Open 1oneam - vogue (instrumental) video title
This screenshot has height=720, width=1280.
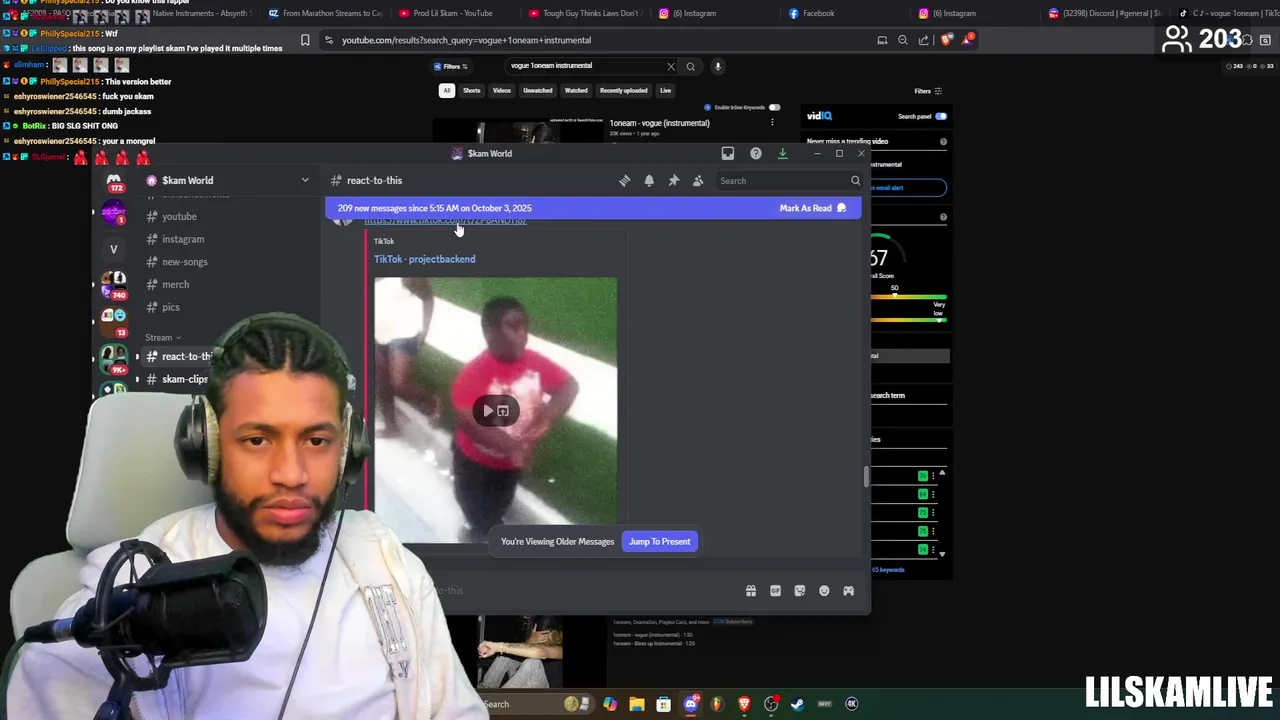click(x=659, y=123)
